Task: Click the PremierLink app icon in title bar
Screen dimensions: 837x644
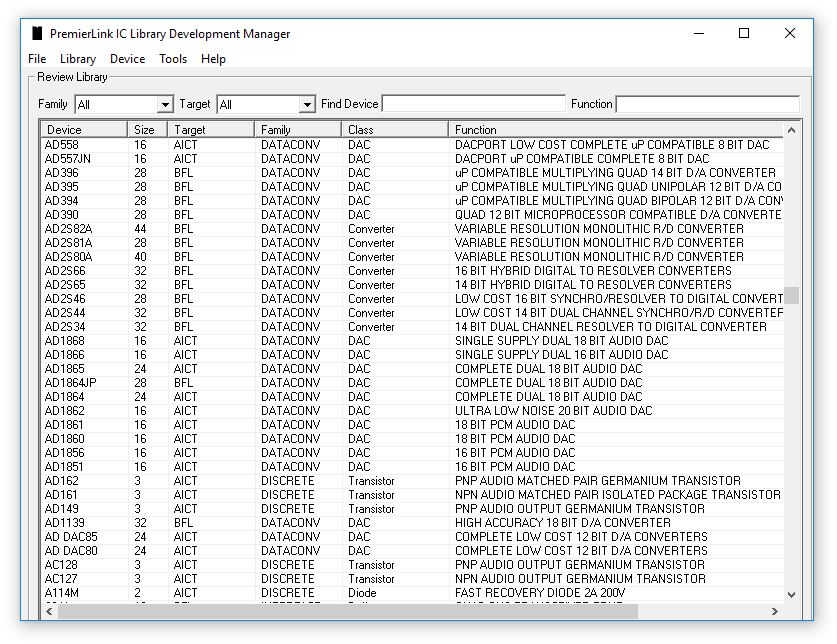Action: (x=37, y=33)
